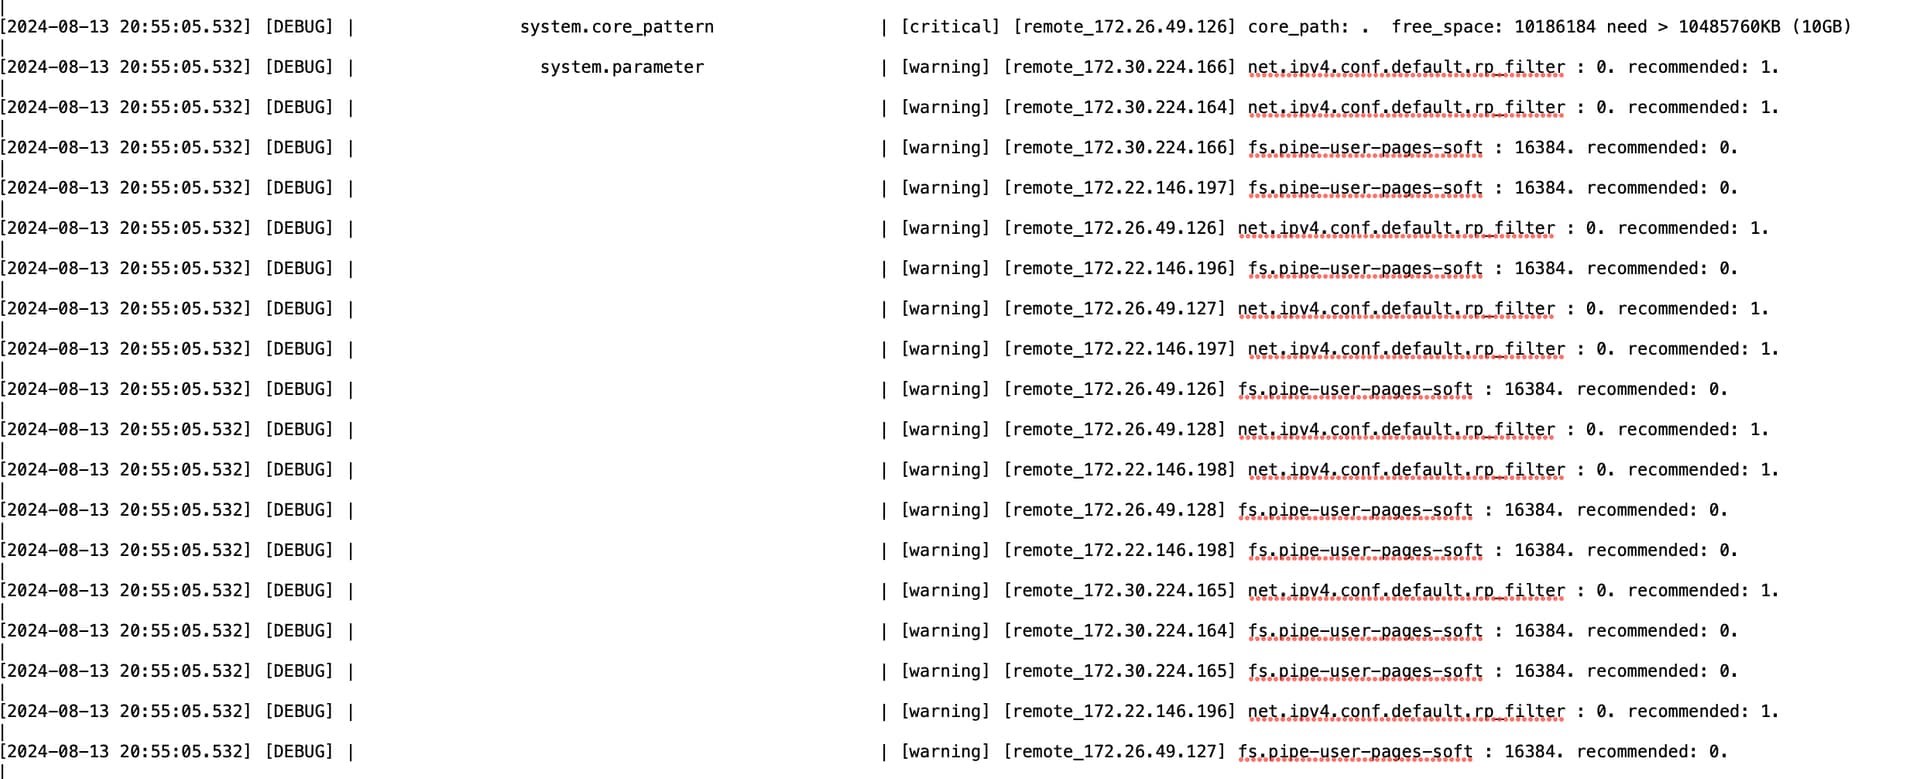Click rp_filter text for remote_172.30.224.165

pos(1406,590)
